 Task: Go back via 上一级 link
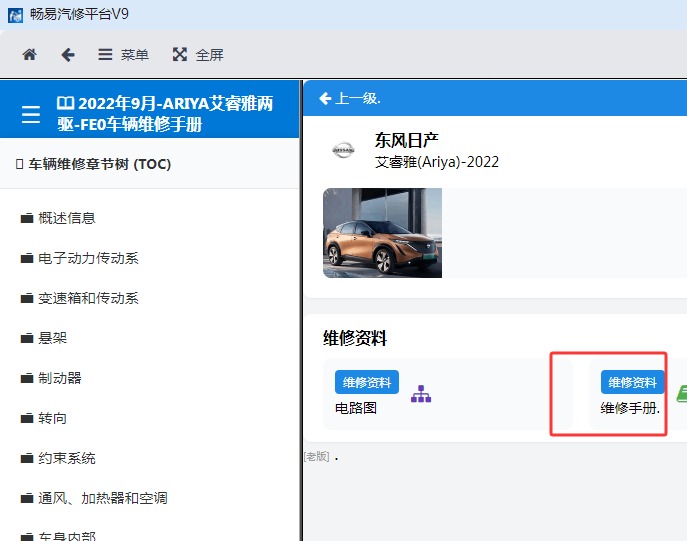pos(350,99)
